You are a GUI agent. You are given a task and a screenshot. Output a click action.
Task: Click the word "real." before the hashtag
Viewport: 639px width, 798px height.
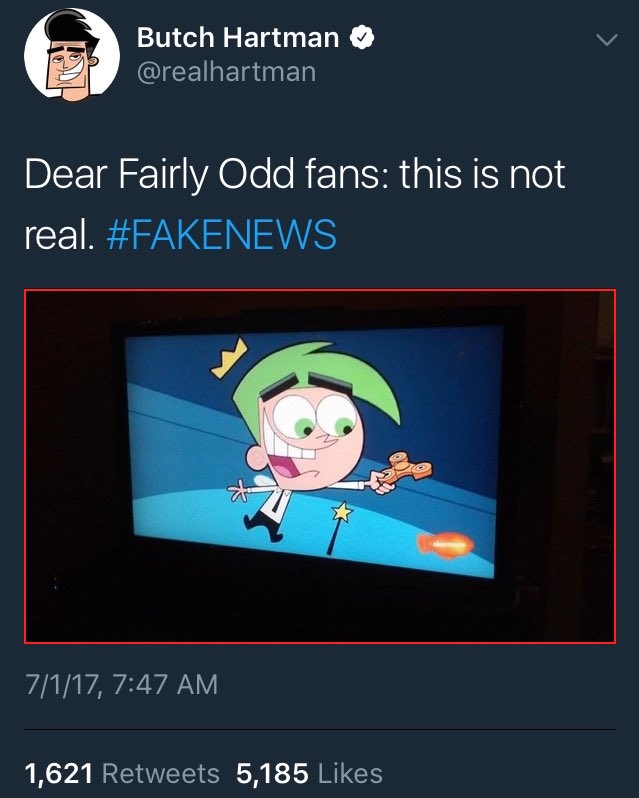tap(60, 235)
